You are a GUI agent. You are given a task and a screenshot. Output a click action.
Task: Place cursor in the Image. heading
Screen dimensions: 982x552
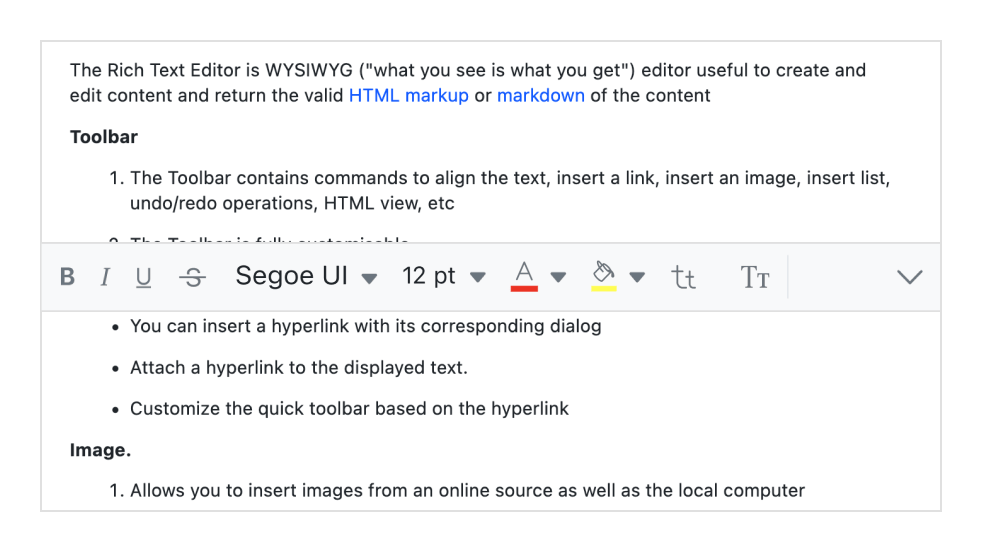[x=100, y=450]
